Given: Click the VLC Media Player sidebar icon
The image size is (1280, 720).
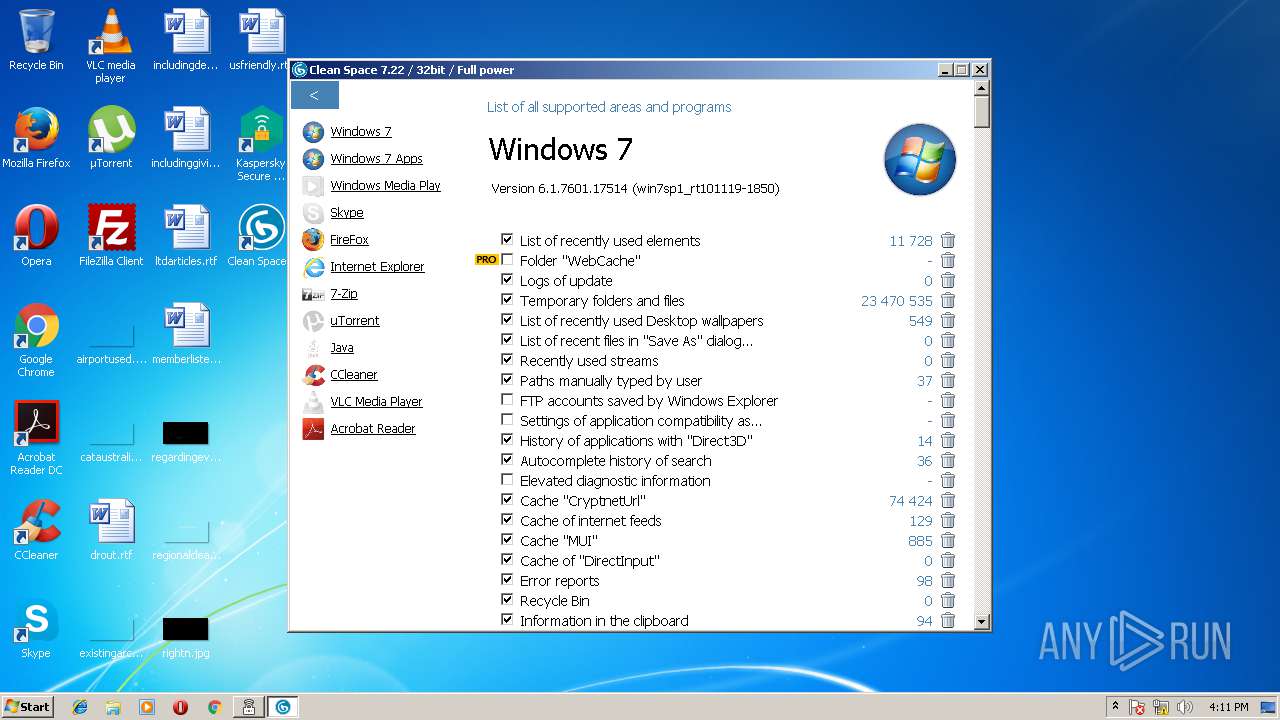Looking at the screenshot, I should (x=313, y=402).
